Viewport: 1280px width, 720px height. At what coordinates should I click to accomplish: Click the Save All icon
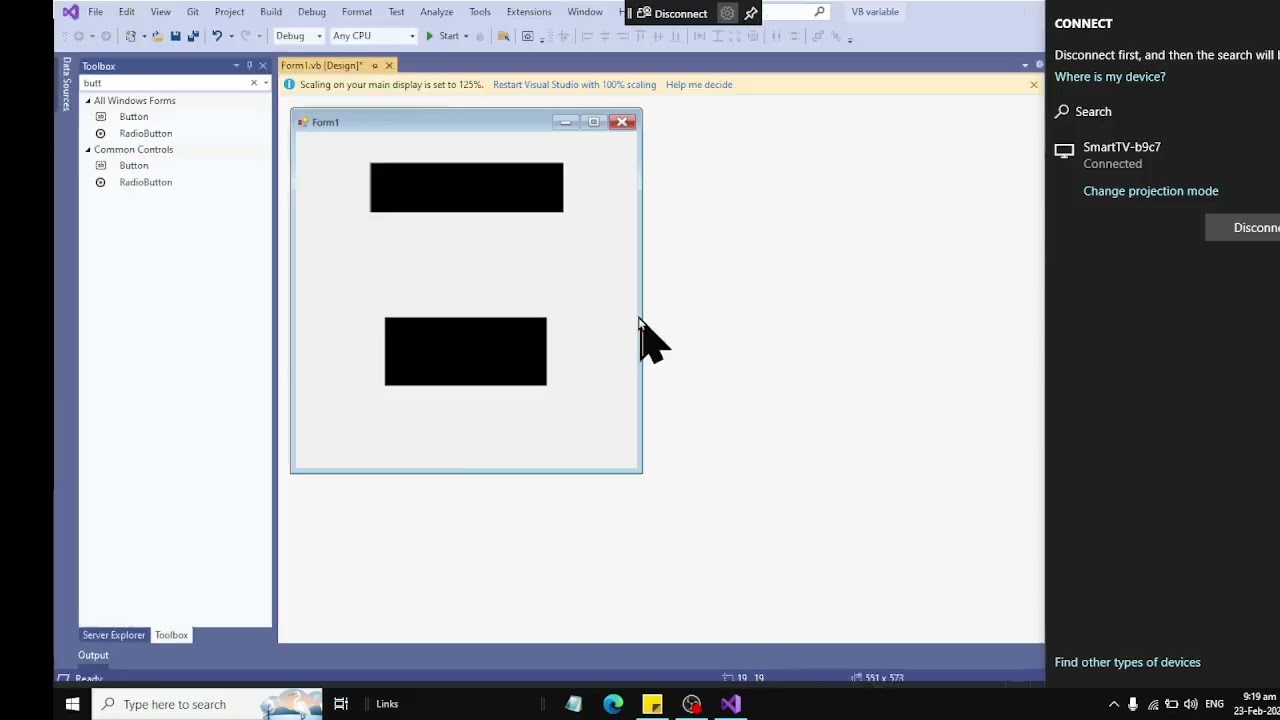(x=193, y=36)
